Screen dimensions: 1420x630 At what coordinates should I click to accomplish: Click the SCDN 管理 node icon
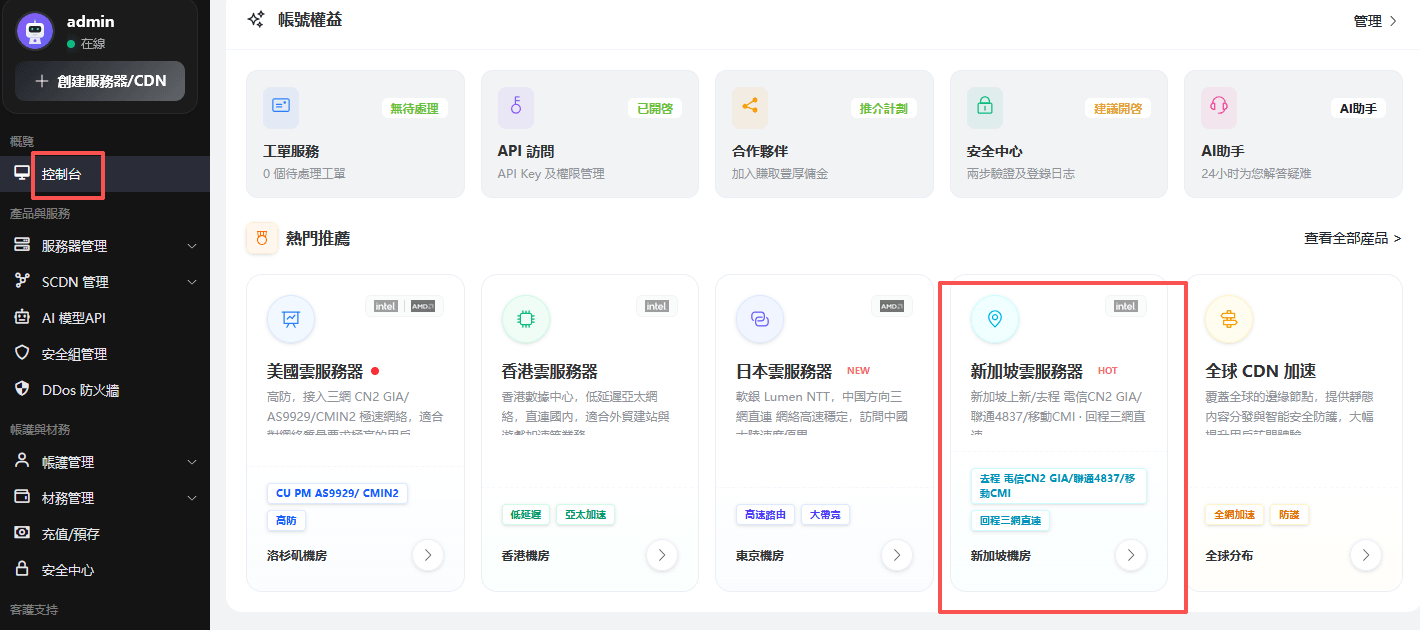[x=22, y=281]
